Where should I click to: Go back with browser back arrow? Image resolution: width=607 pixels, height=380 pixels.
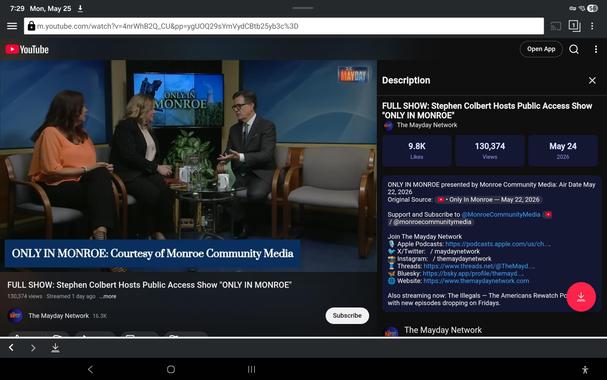coord(11,348)
